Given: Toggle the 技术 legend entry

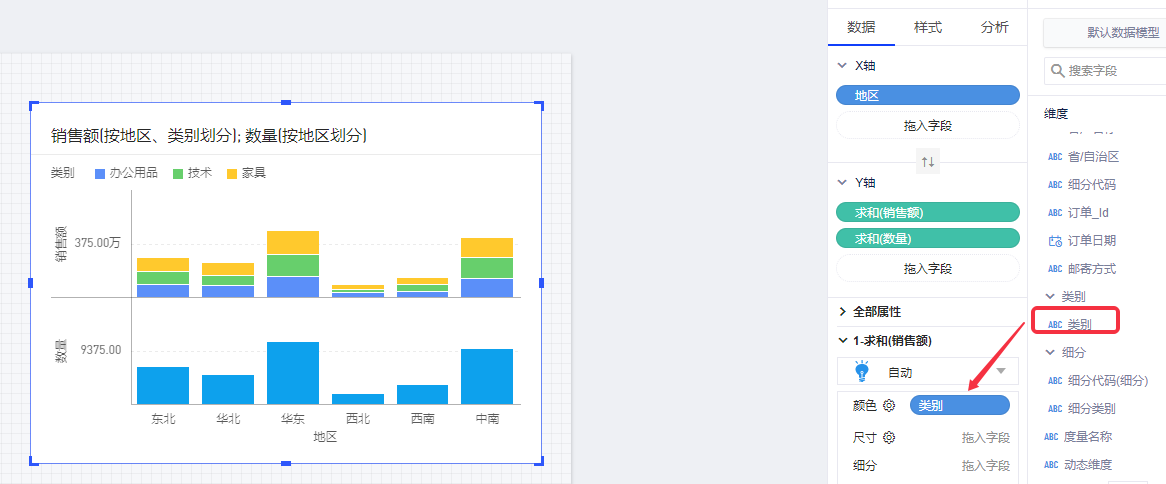Looking at the screenshot, I should (x=192, y=173).
